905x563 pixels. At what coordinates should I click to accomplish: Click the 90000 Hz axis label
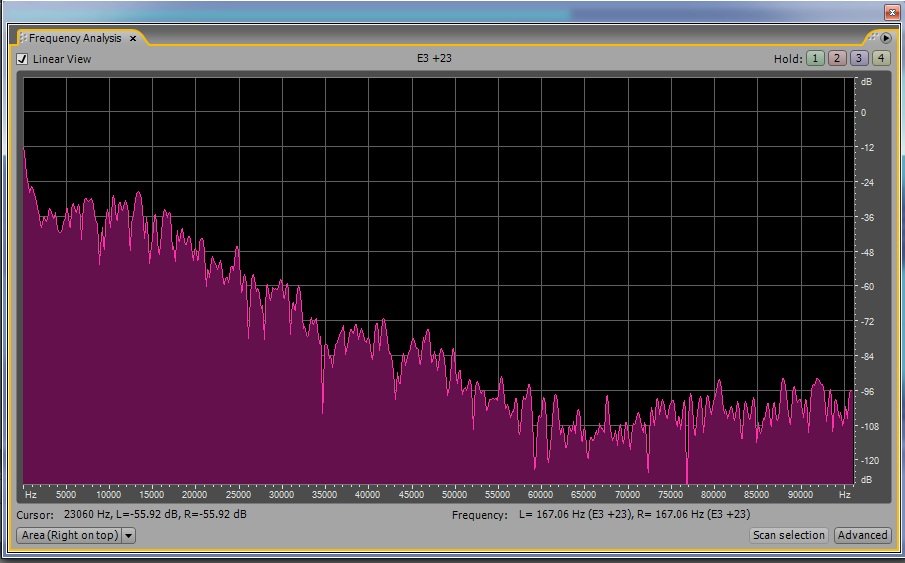pyautogui.click(x=800, y=494)
